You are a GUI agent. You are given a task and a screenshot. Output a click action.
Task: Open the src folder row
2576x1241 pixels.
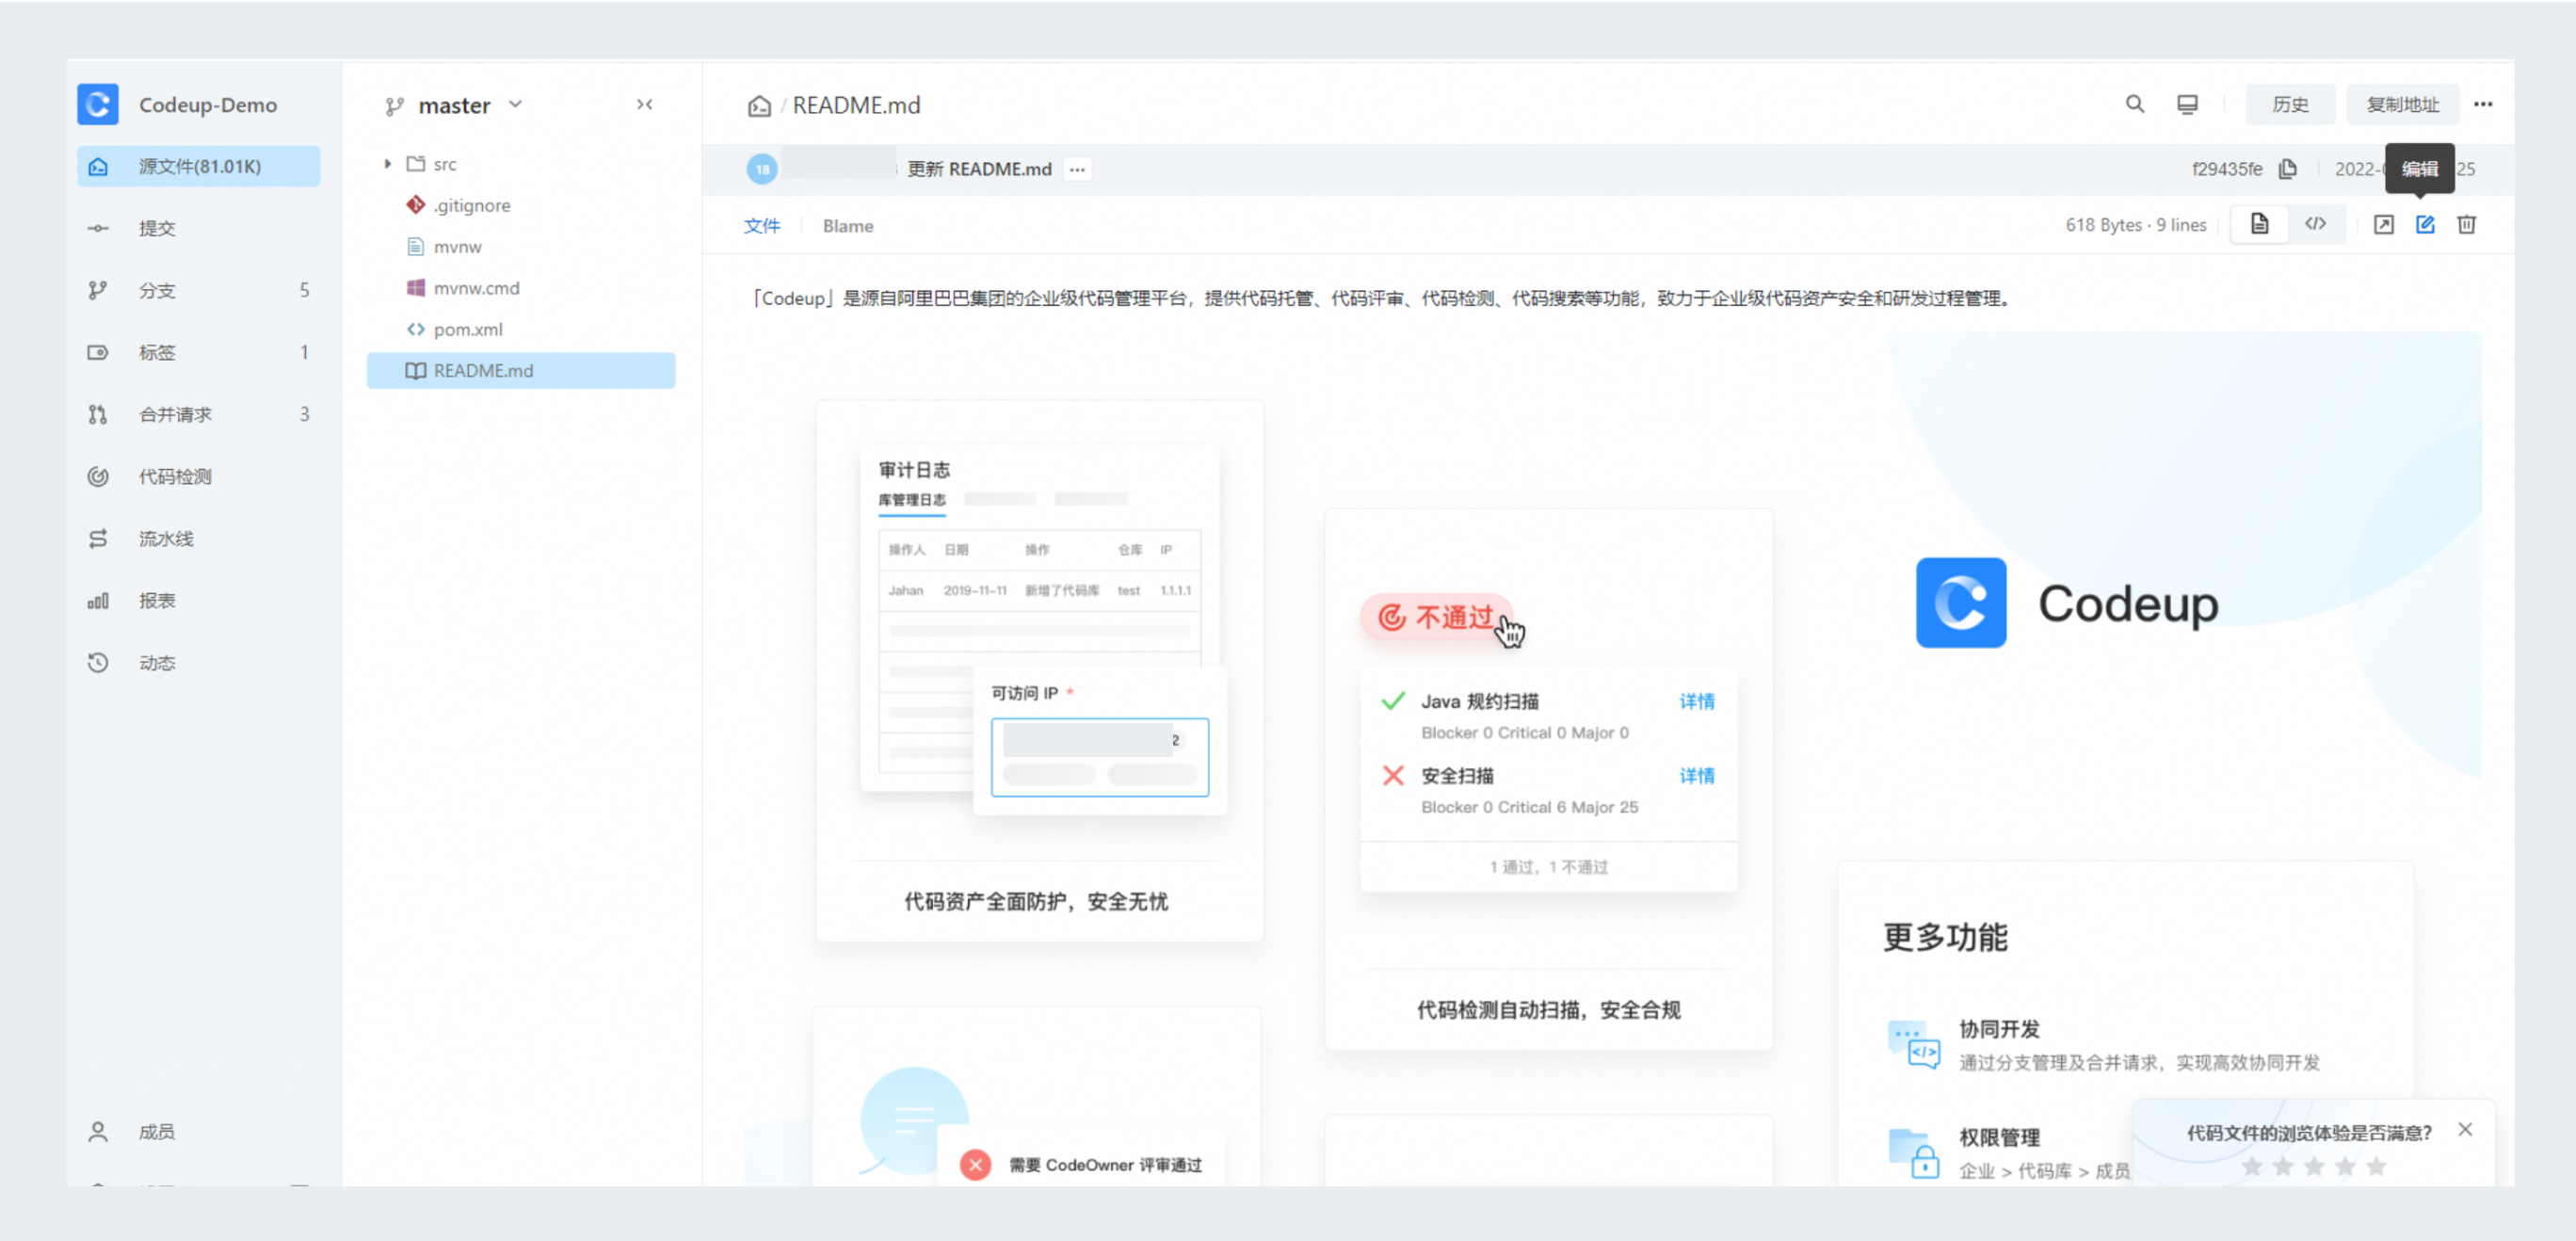coord(521,164)
